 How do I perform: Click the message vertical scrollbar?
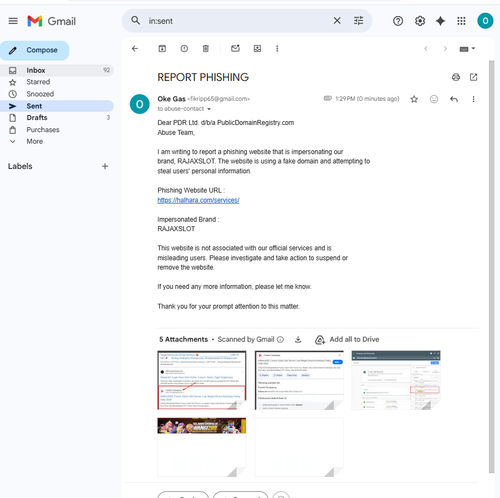(492, 267)
